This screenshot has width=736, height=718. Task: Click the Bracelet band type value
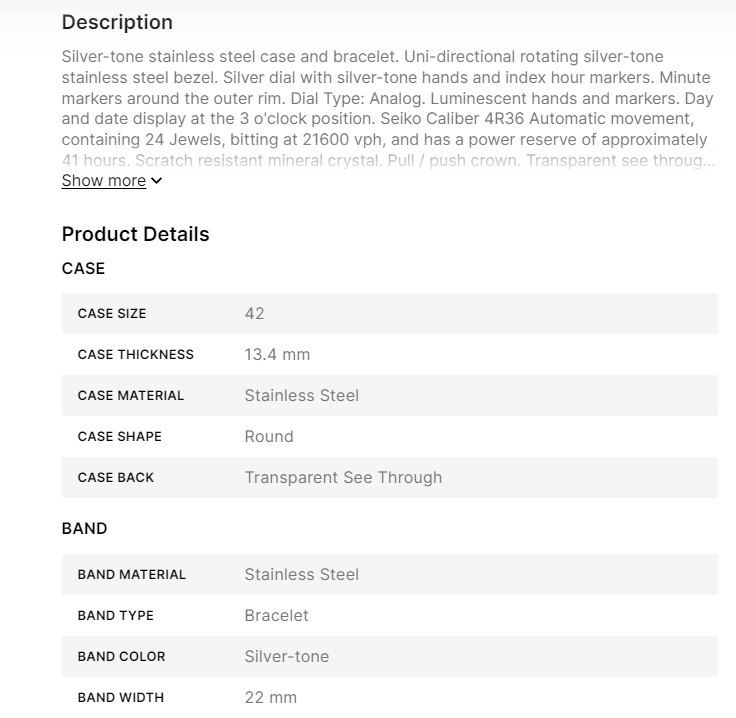coord(276,615)
